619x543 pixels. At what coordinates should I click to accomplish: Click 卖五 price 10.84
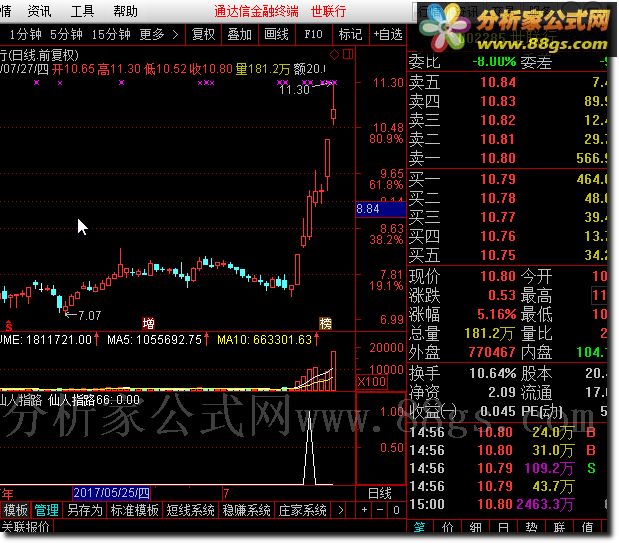point(497,82)
